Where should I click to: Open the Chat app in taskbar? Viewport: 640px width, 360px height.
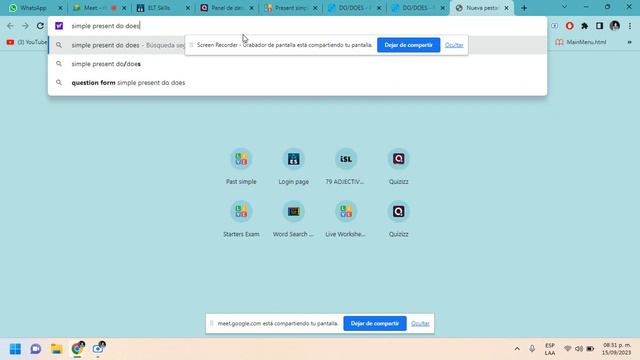click(x=36, y=349)
